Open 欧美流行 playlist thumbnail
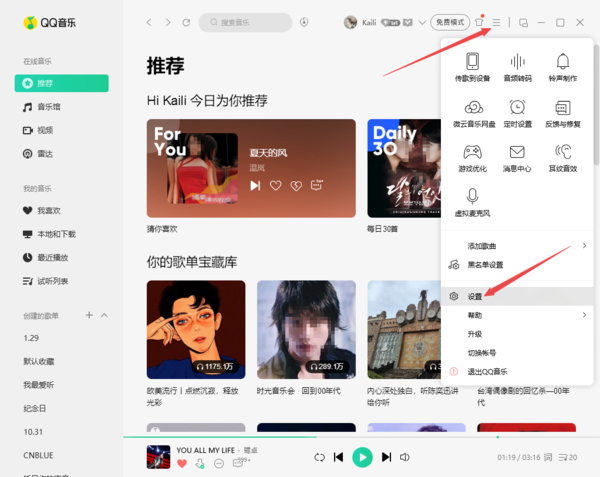This screenshot has width=600, height=477. click(x=196, y=330)
